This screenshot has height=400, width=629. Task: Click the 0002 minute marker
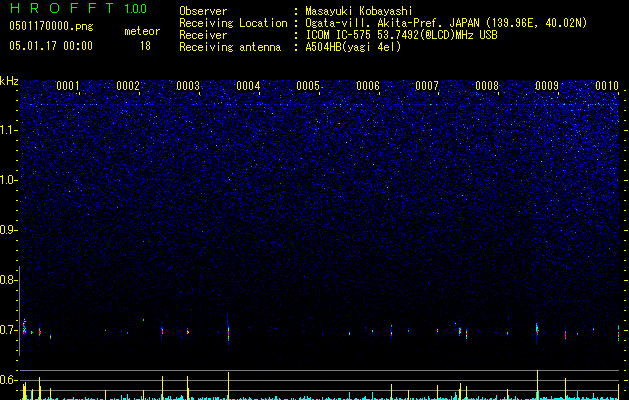[x=128, y=86]
